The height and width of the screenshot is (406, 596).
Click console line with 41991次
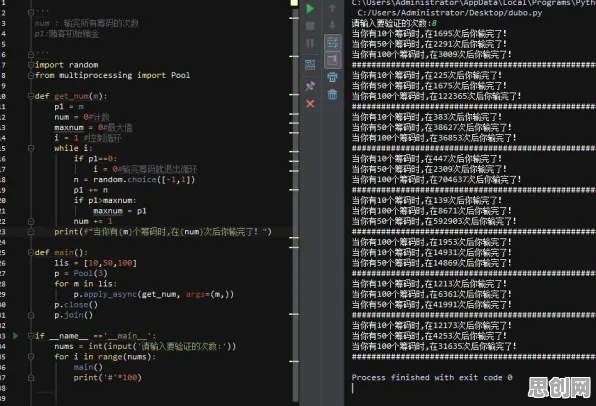[x=432, y=304]
